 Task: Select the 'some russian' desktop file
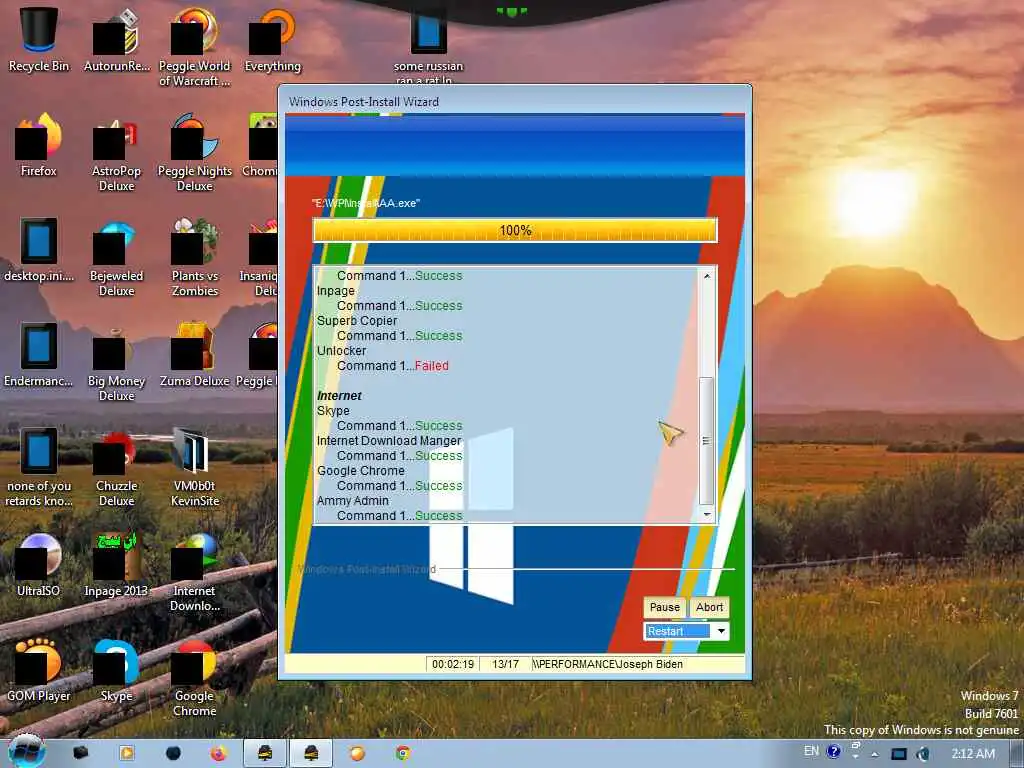point(428,47)
